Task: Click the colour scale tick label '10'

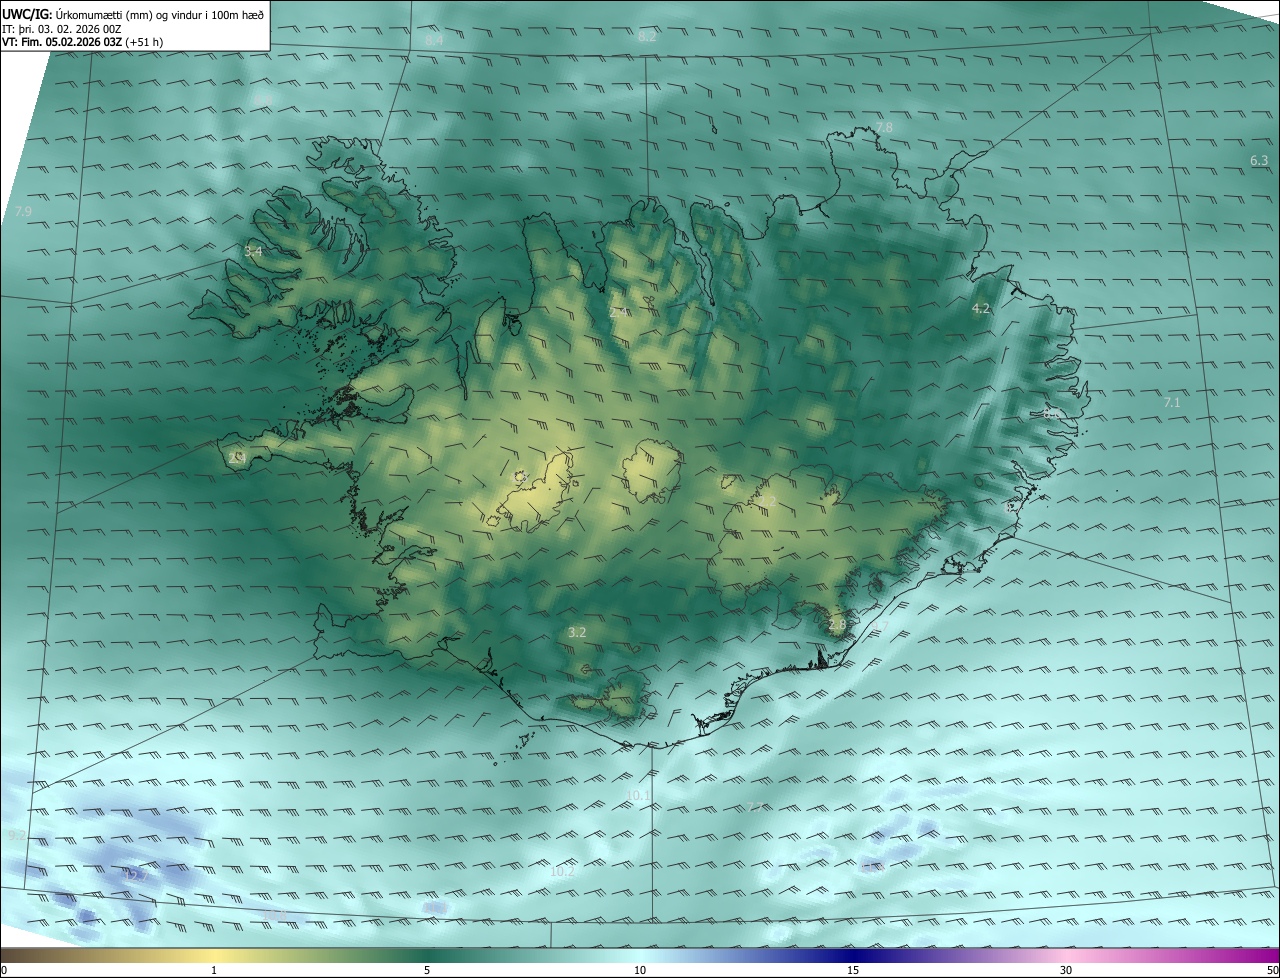Action: (x=640, y=971)
